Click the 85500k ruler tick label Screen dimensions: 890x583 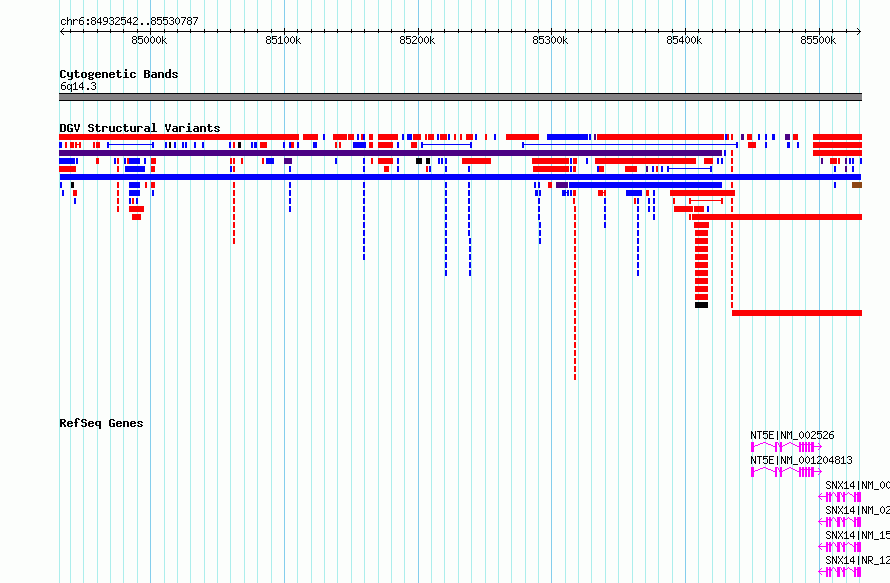[818, 40]
